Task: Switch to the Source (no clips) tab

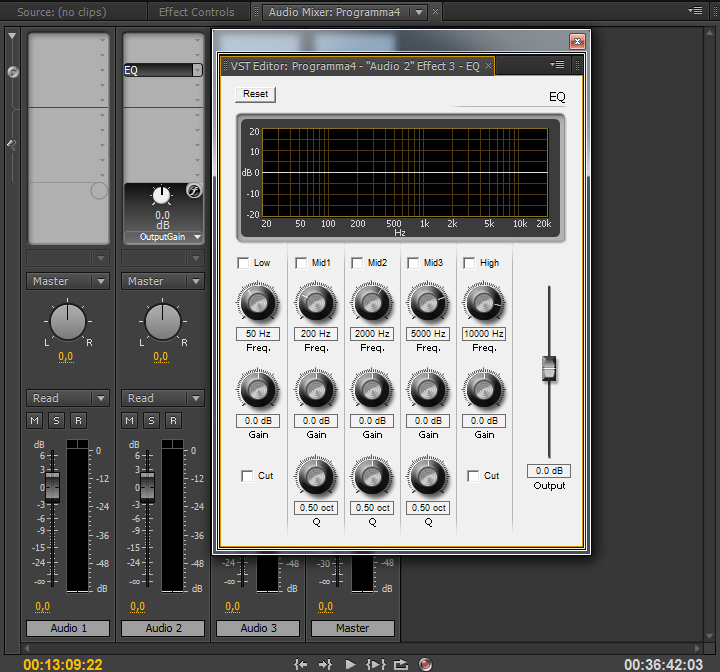Action: tap(62, 12)
